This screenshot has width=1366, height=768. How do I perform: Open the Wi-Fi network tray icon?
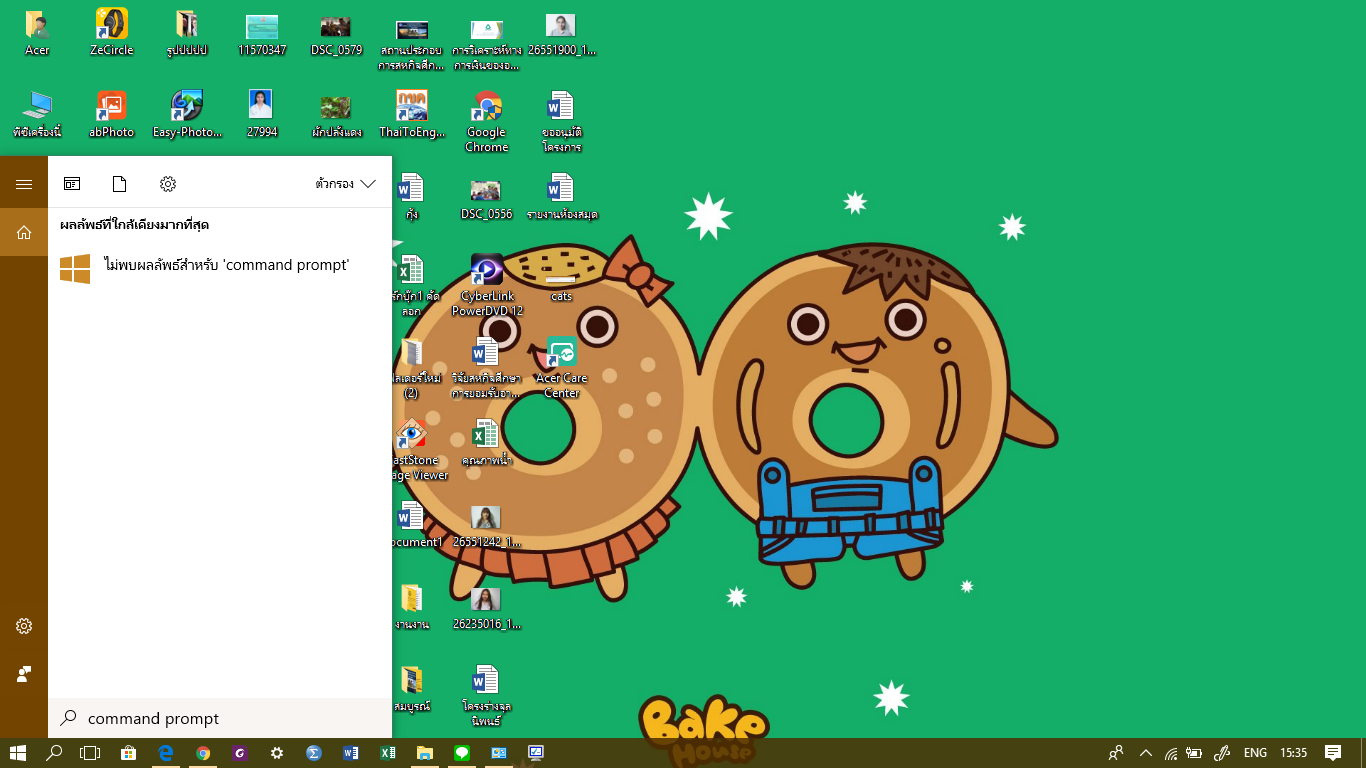1170,753
